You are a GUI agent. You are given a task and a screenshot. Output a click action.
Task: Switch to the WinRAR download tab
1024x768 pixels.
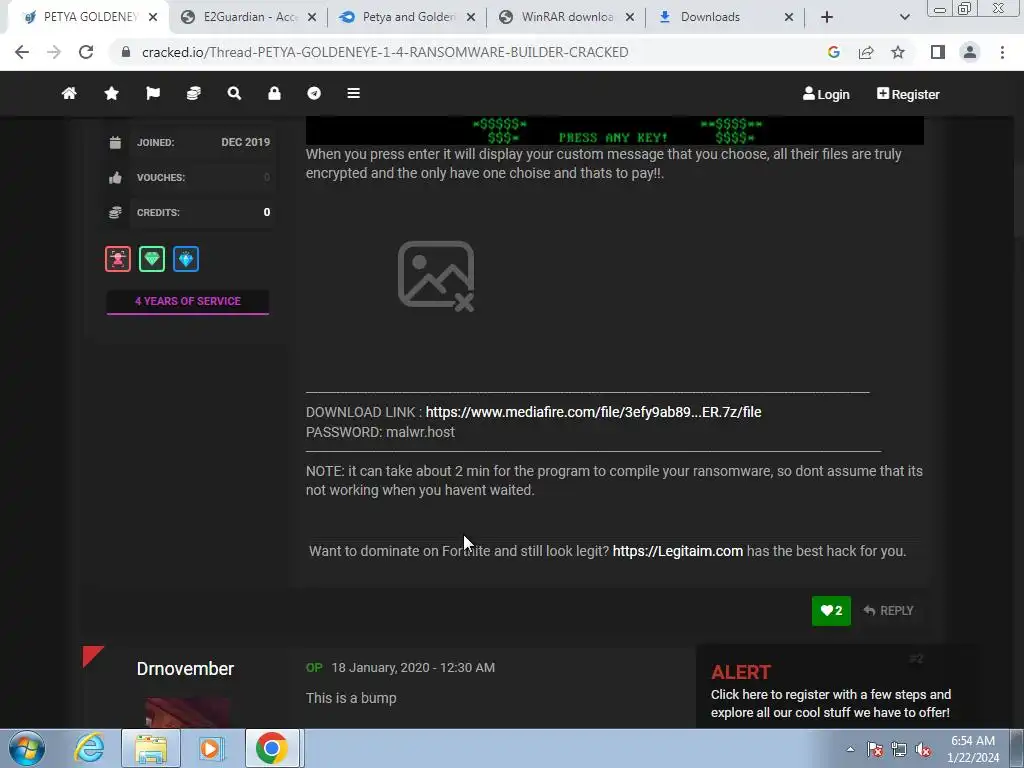click(x=568, y=17)
